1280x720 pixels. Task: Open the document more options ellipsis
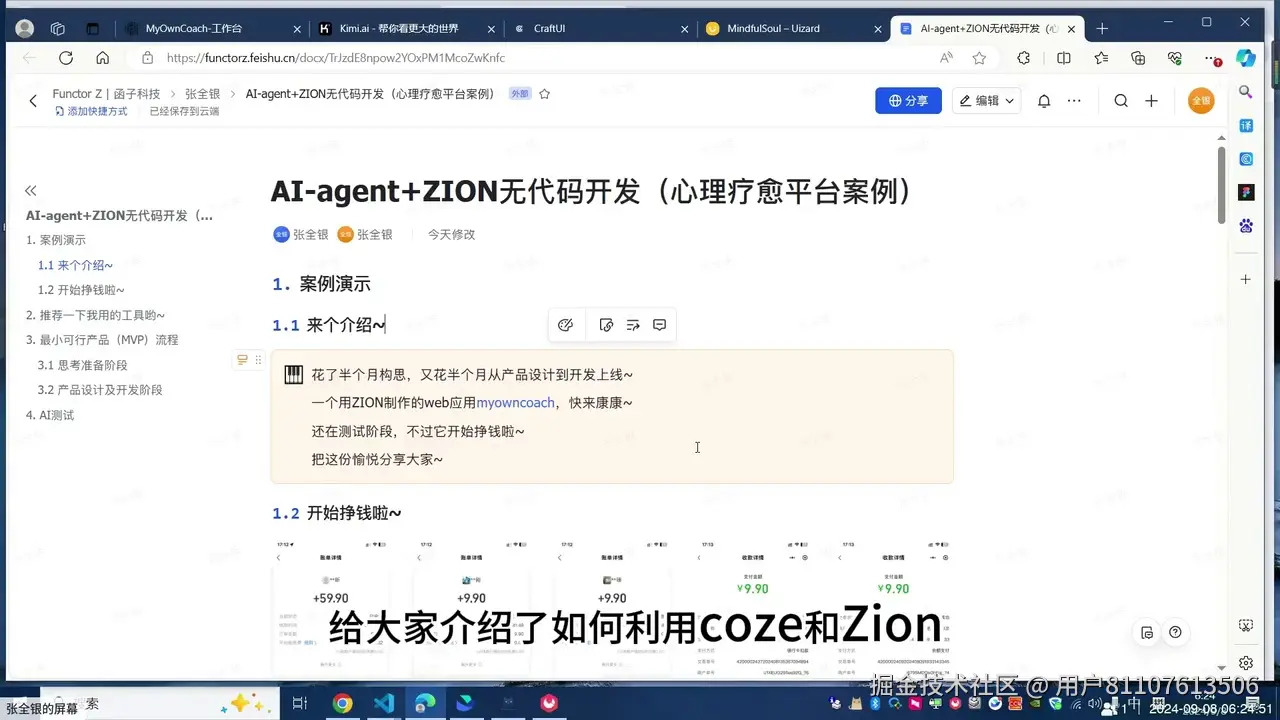[x=1074, y=101]
